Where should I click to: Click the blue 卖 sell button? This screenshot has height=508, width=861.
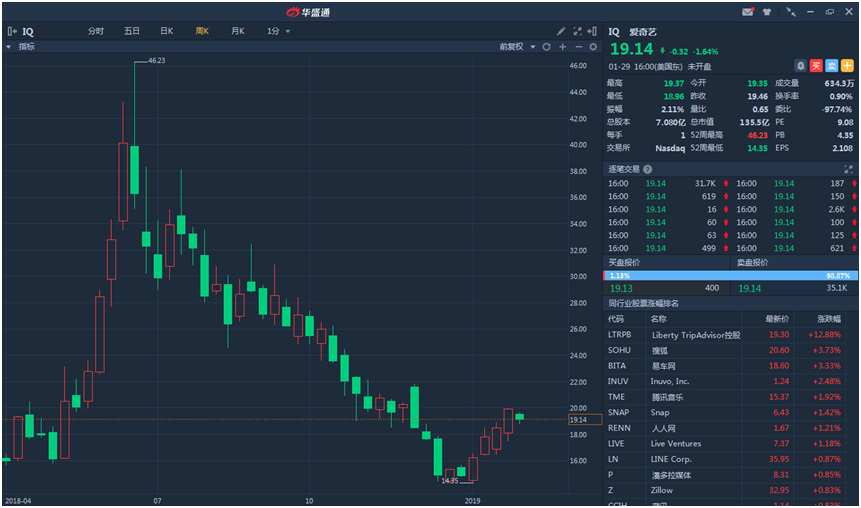click(x=831, y=65)
